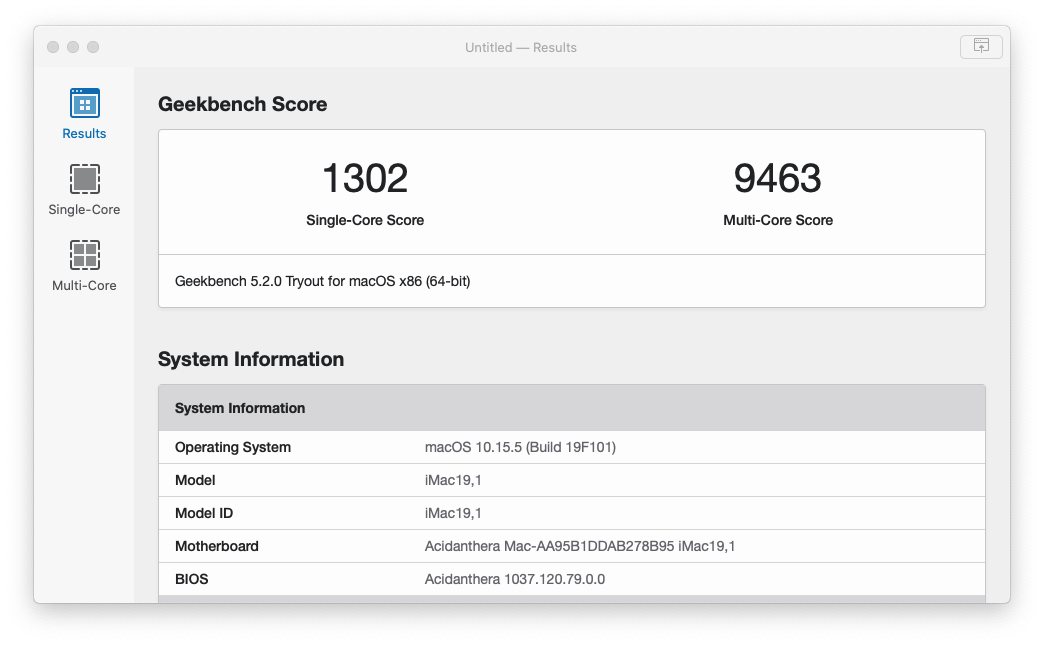Click the Operating System row label
The image size is (1044, 645).
tap(233, 447)
